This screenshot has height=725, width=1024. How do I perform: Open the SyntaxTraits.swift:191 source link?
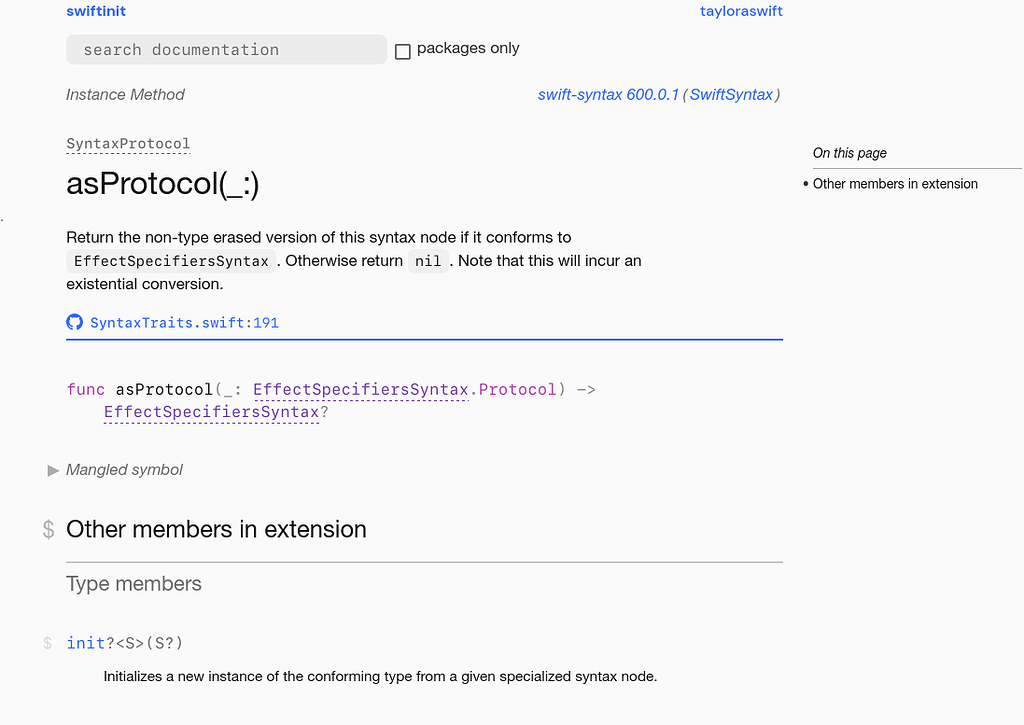point(184,322)
